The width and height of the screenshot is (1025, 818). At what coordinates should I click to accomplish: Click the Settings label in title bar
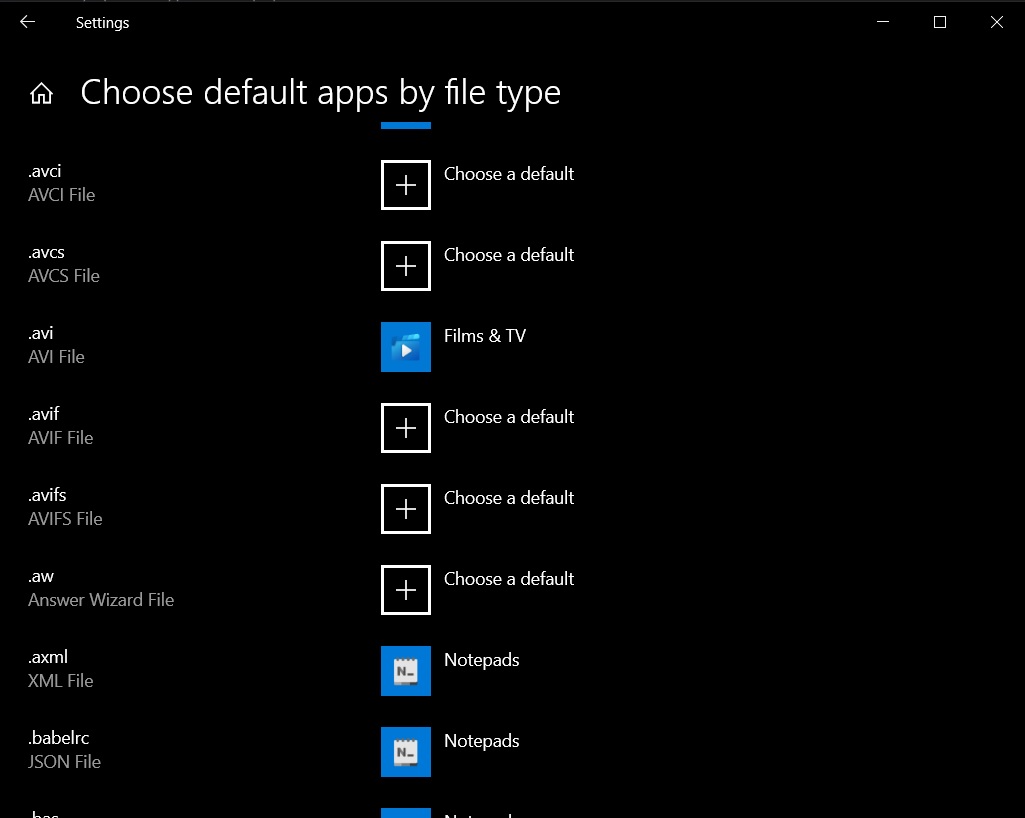[x=102, y=22]
